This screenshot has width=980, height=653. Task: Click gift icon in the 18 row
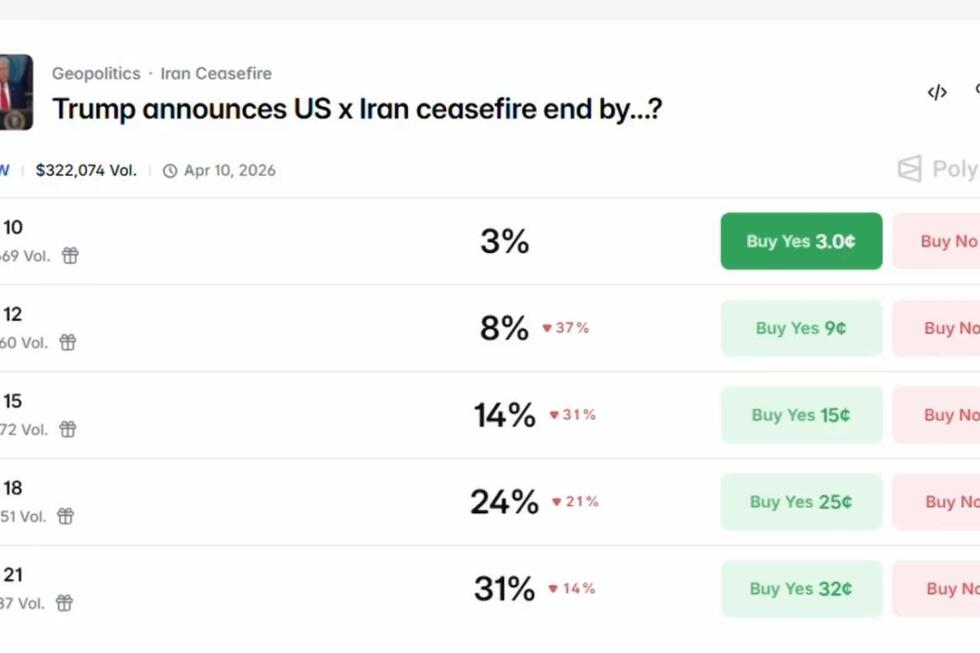65,517
